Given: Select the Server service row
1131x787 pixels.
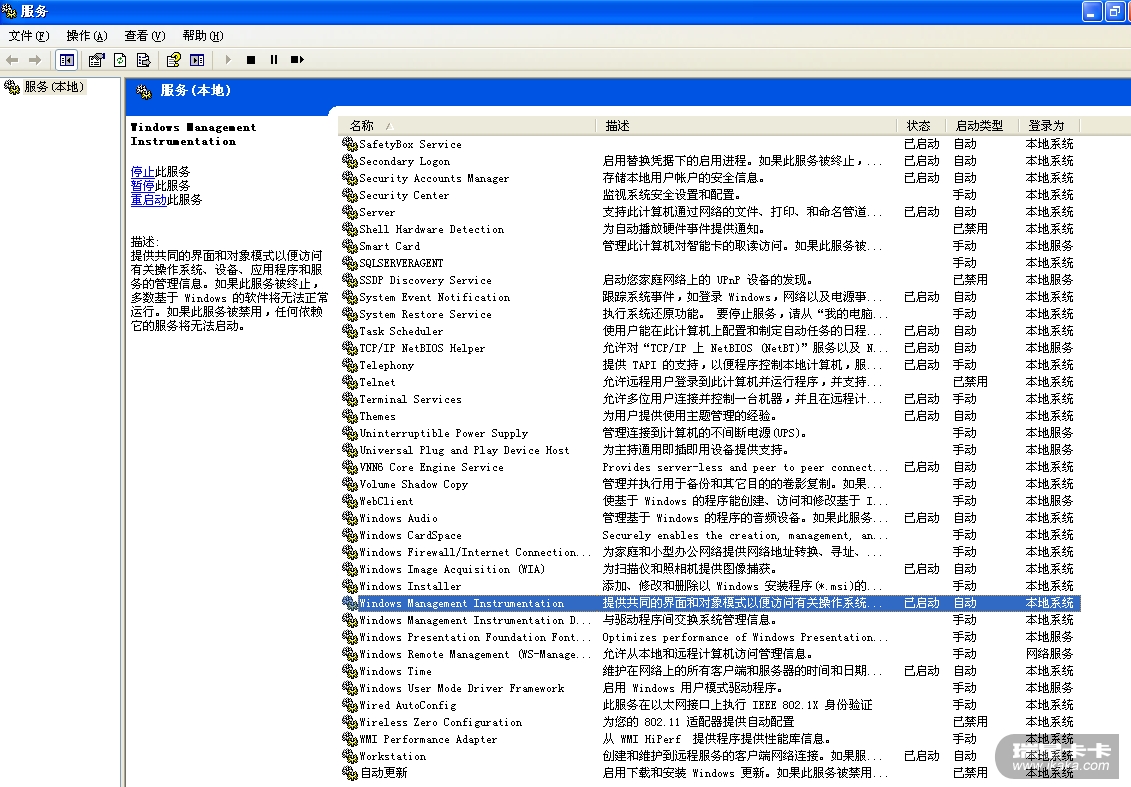Looking at the screenshot, I should click(x=710, y=212).
